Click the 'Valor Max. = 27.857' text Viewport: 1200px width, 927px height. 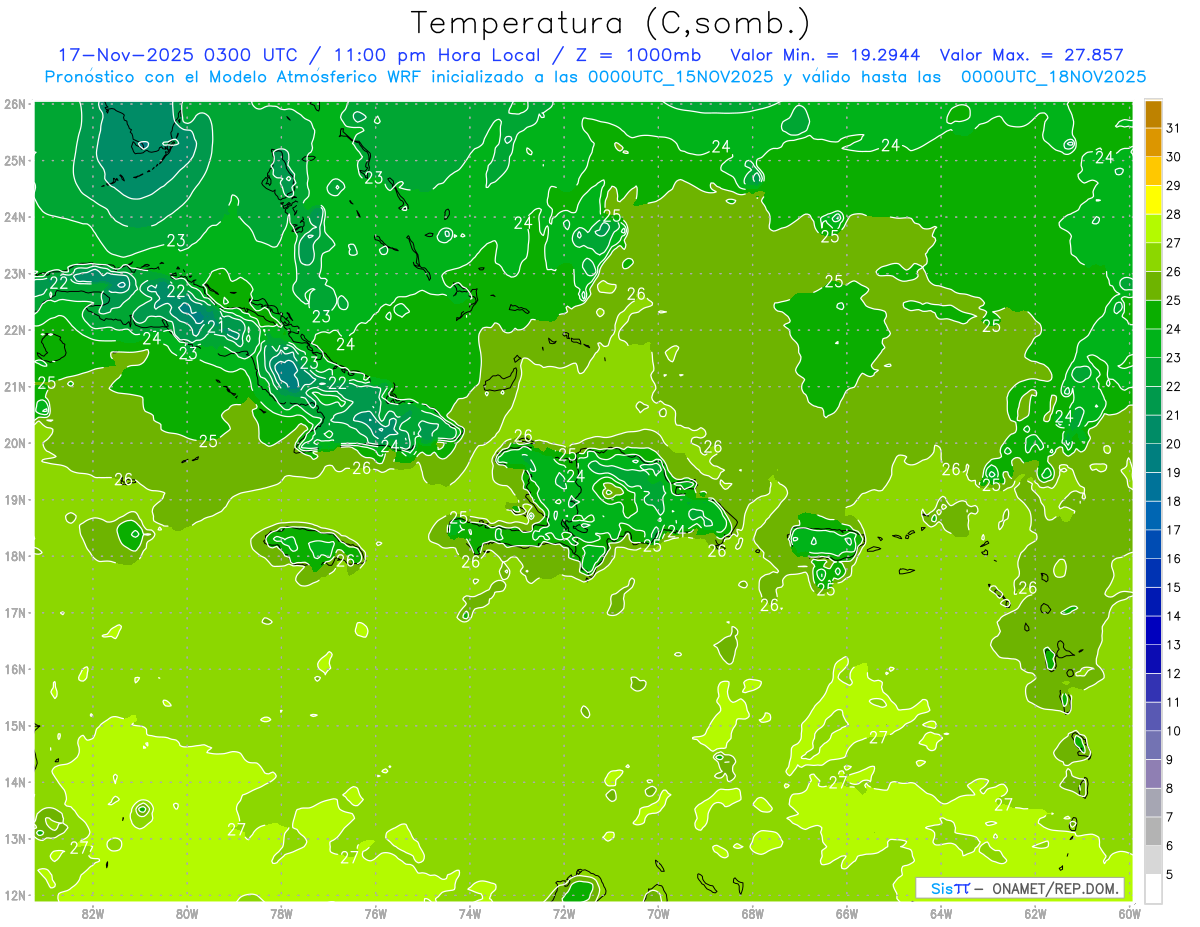point(1031,55)
